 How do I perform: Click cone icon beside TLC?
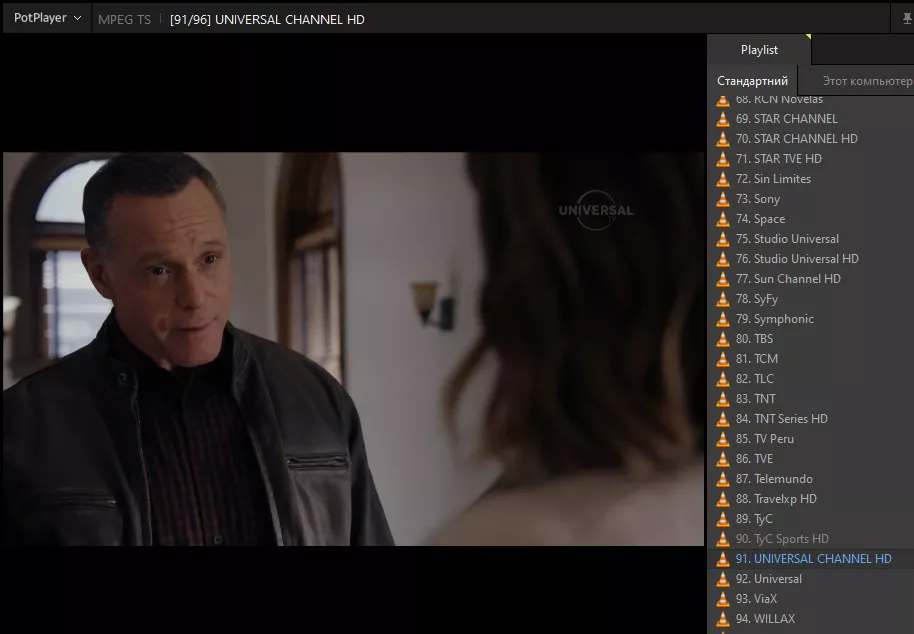(723, 379)
